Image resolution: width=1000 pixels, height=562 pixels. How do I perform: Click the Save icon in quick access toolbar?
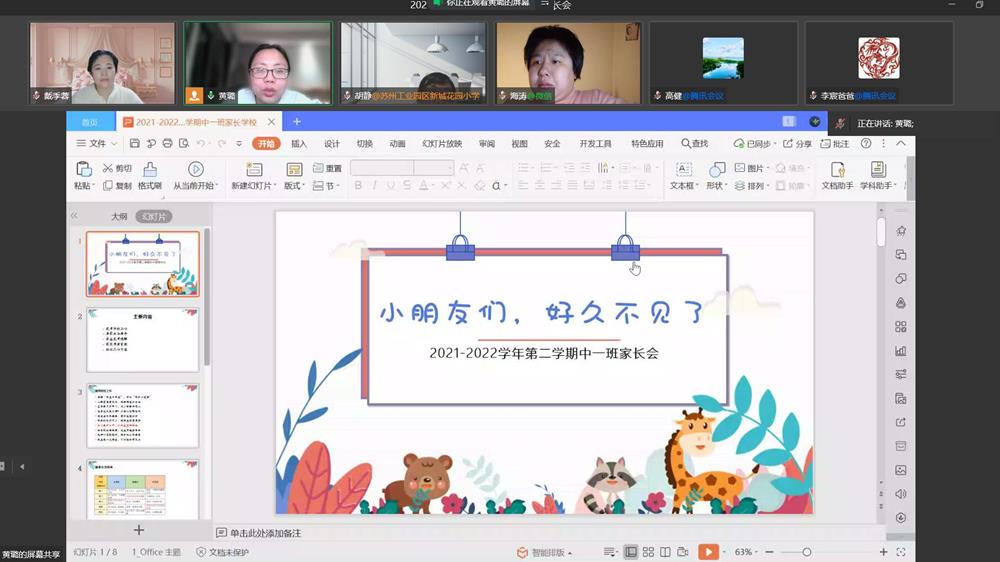tap(135, 144)
